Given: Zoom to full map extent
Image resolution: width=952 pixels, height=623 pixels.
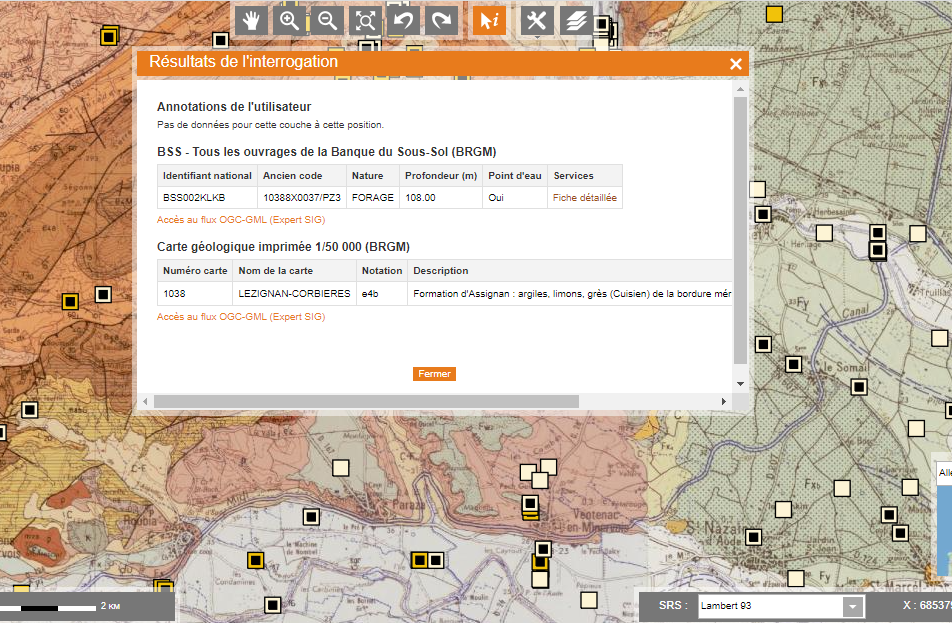Looking at the screenshot, I should [366, 21].
